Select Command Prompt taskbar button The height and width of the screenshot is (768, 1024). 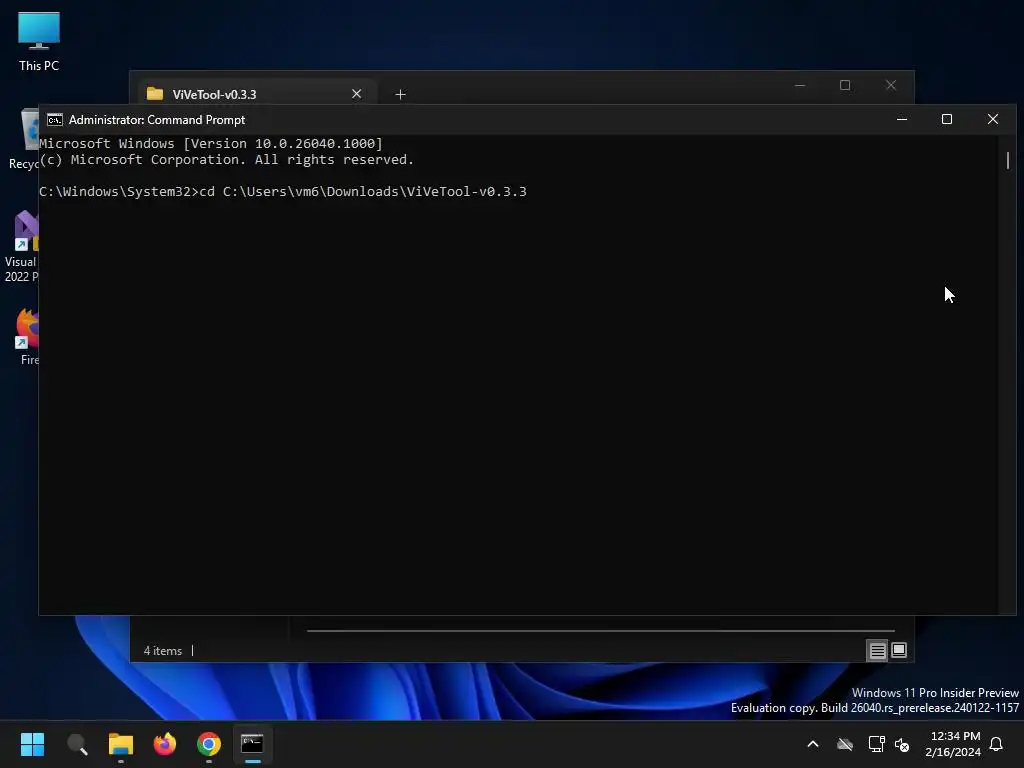252,744
